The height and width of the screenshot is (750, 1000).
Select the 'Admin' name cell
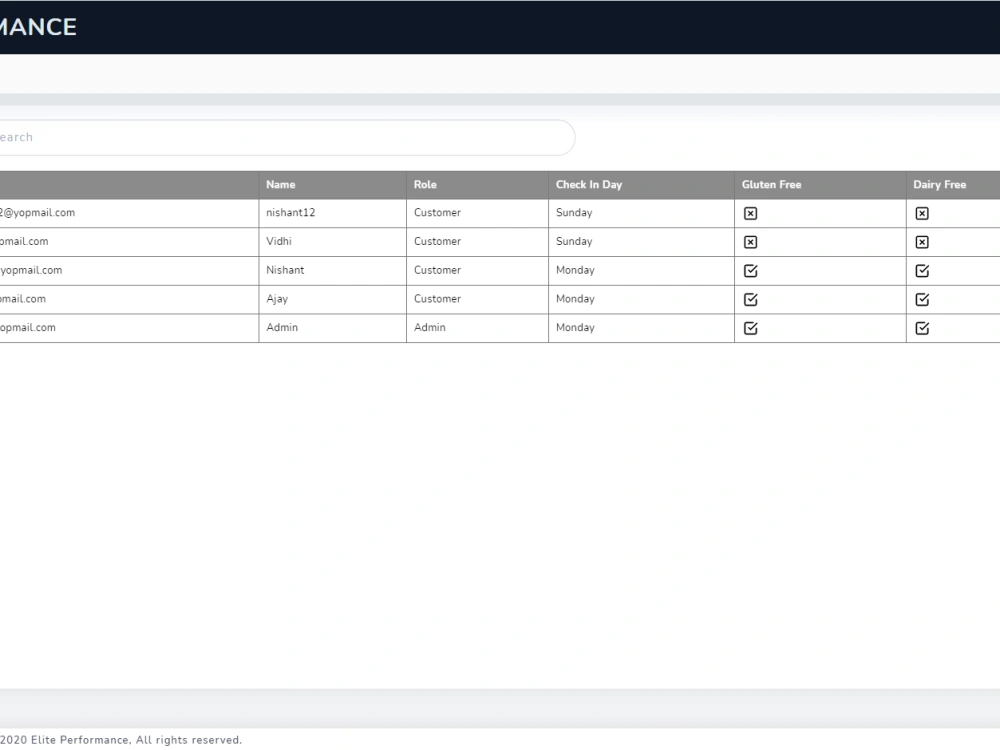(x=332, y=328)
